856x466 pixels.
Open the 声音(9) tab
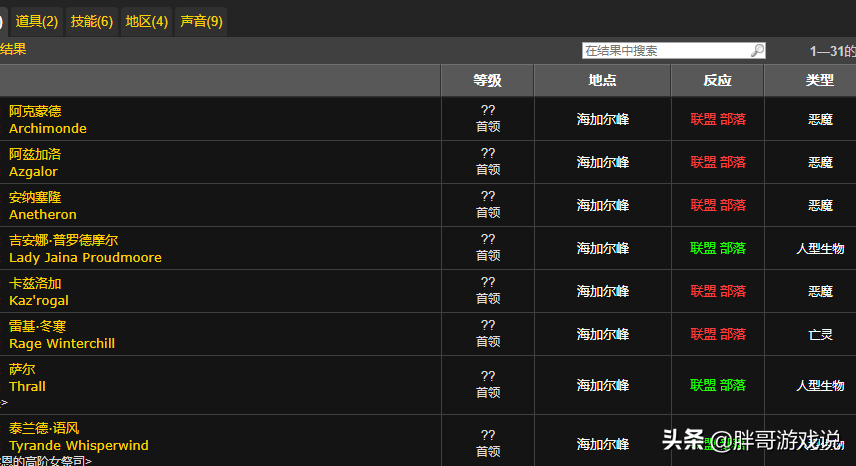click(201, 21)
